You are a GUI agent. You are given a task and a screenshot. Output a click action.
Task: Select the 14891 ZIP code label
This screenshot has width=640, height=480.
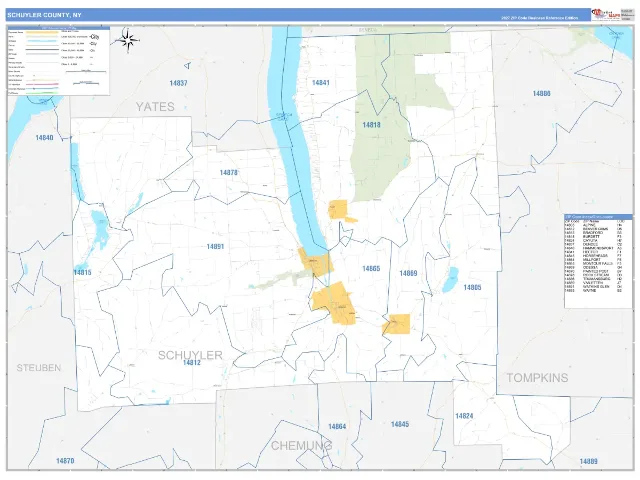click(215, 247)
